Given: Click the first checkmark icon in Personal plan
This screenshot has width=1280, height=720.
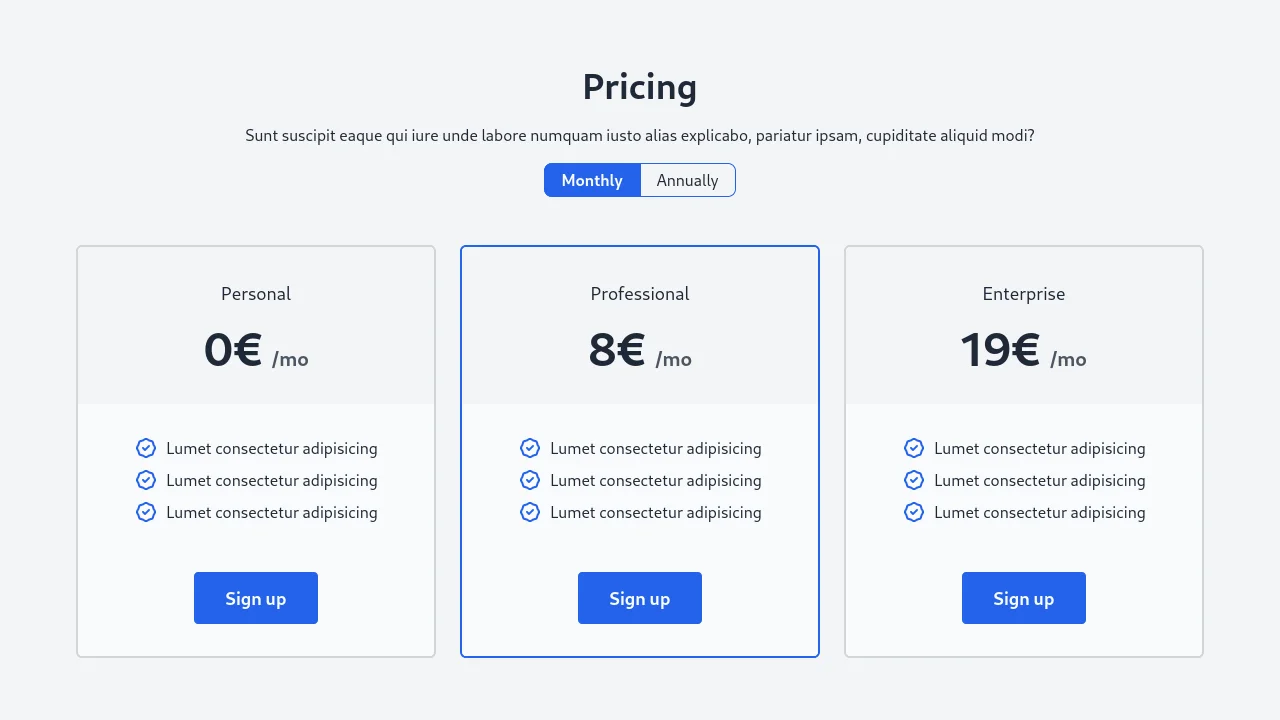Looking at the screenshot, I should [x=146, y=448].
